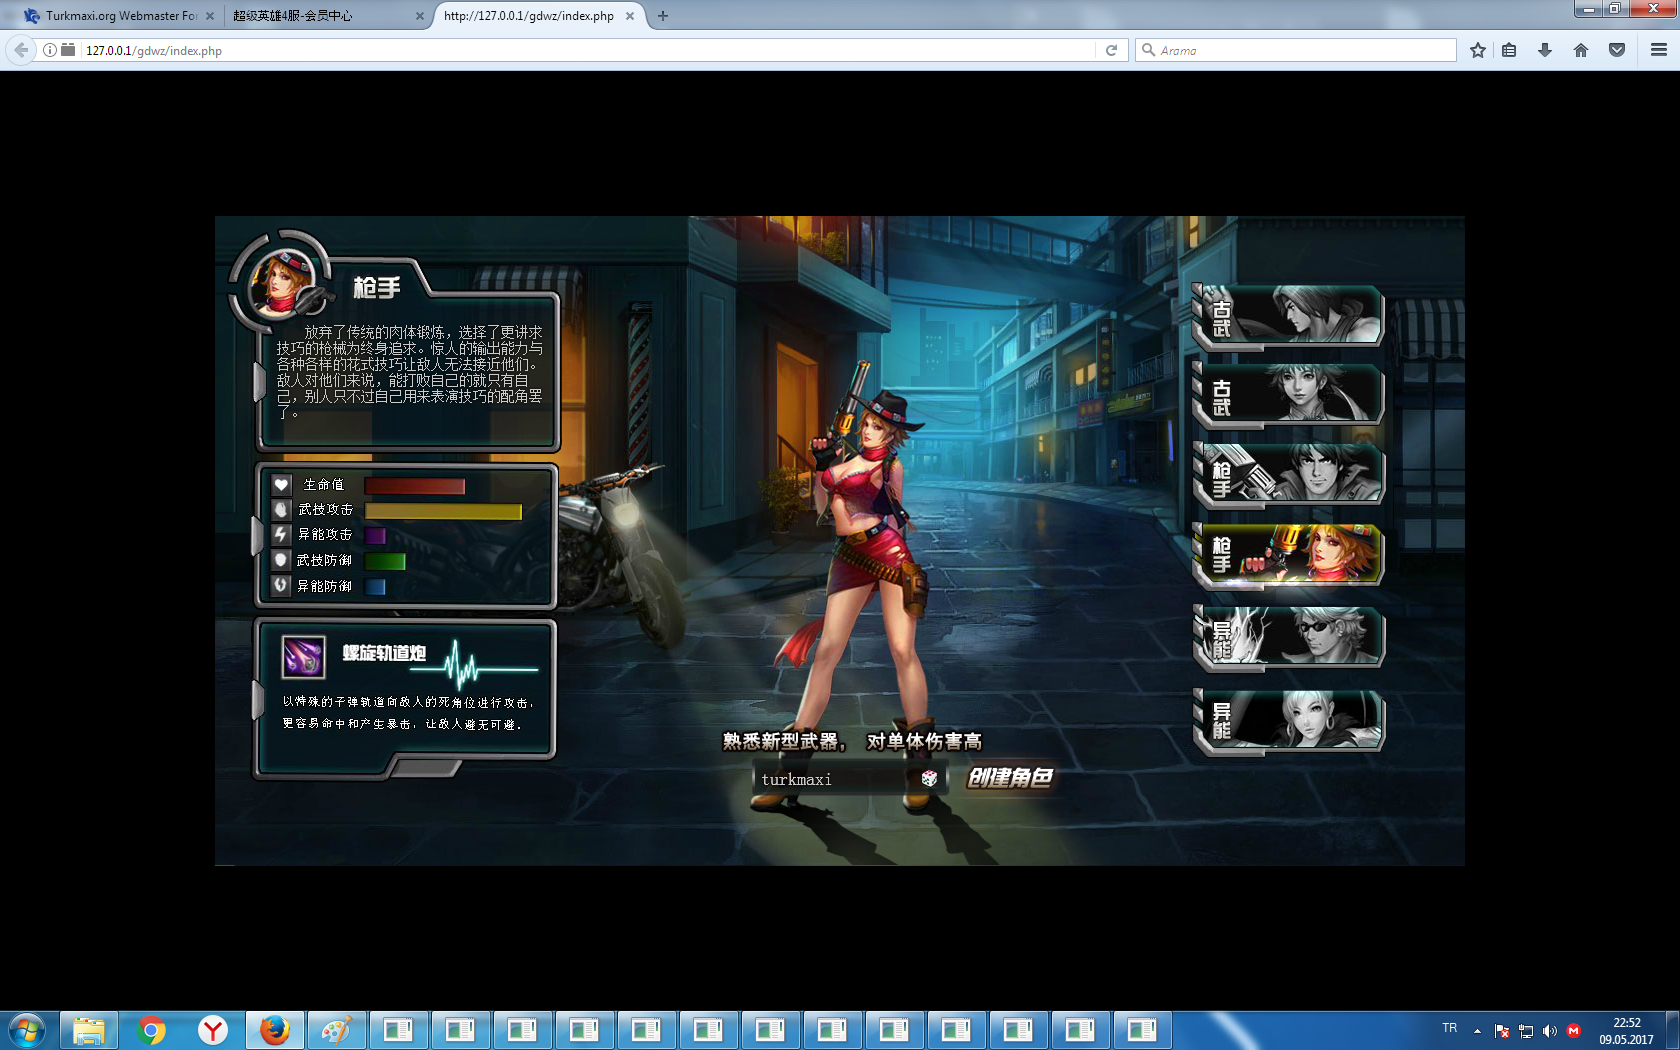The width and height of the screenshot is (1680, 1050).
Task: Click the 螺旋轨道炮 skill name text
Action: point(384,653)
